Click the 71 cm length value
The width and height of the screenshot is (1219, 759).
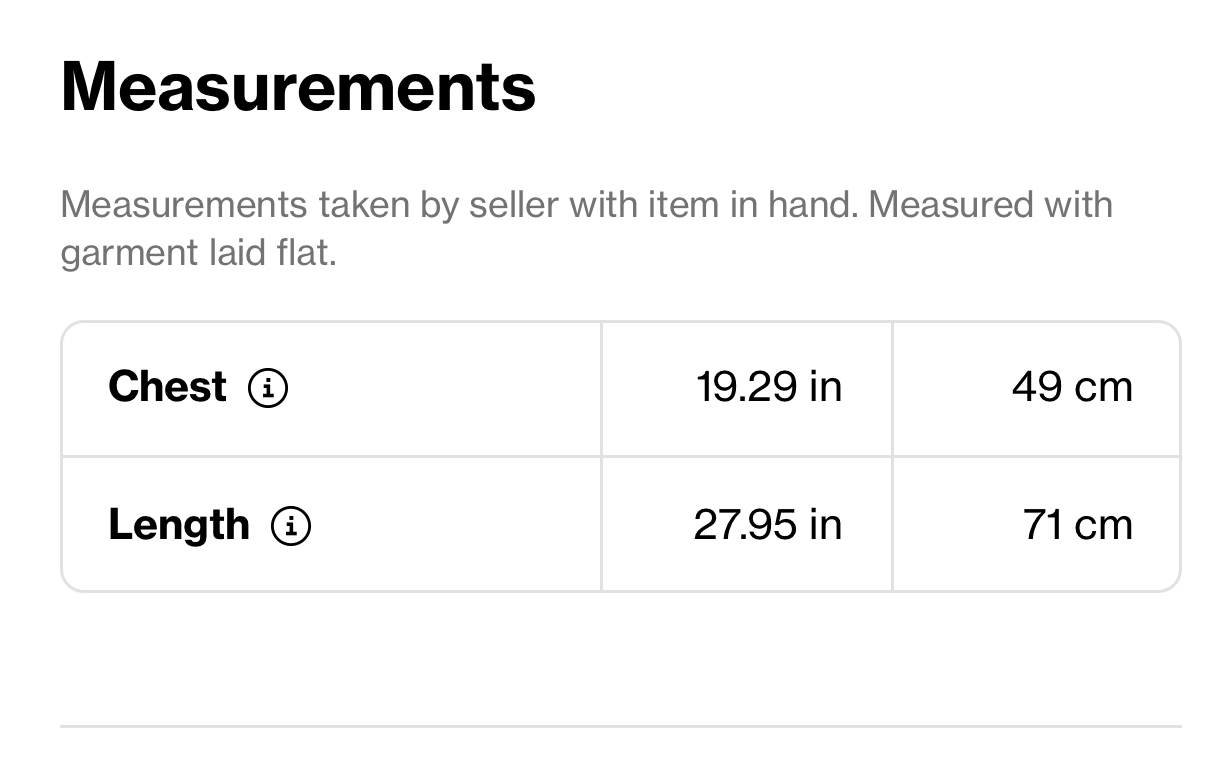[1078, 525]
